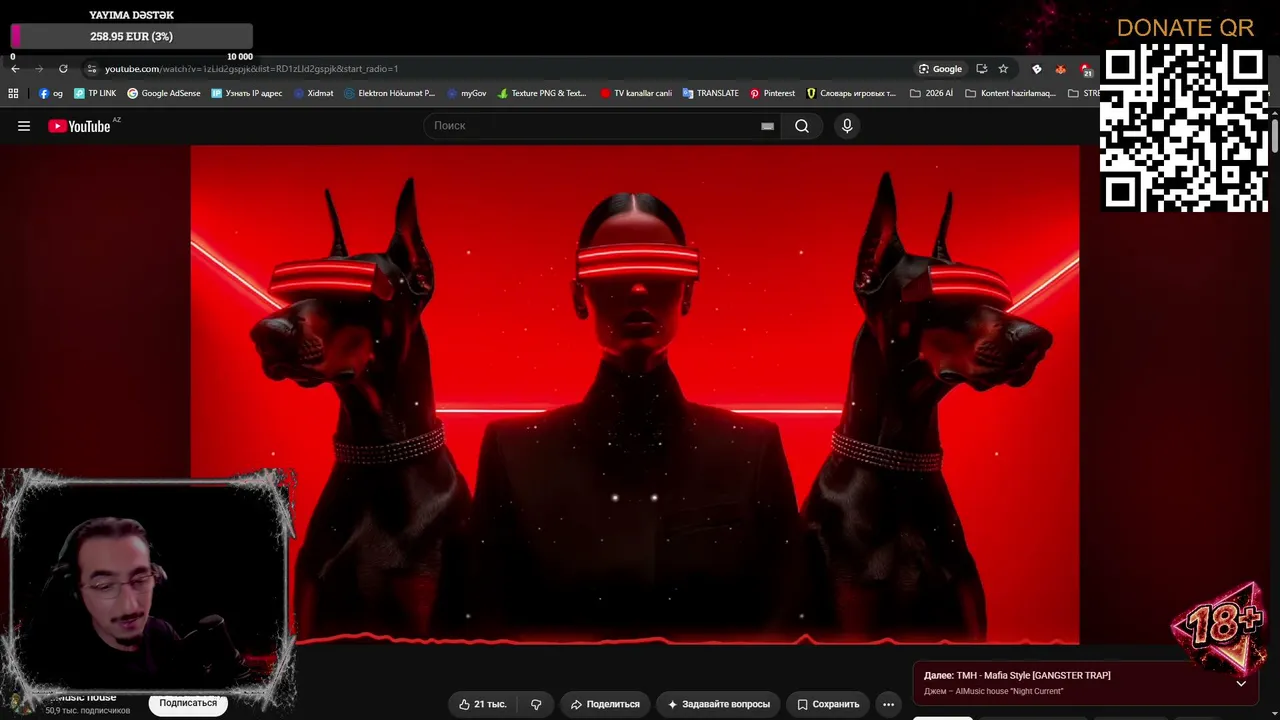Screen dimensions: 1280x720
Task: Open the Texture PNG & Text bookmark
Action: (542, 93)
